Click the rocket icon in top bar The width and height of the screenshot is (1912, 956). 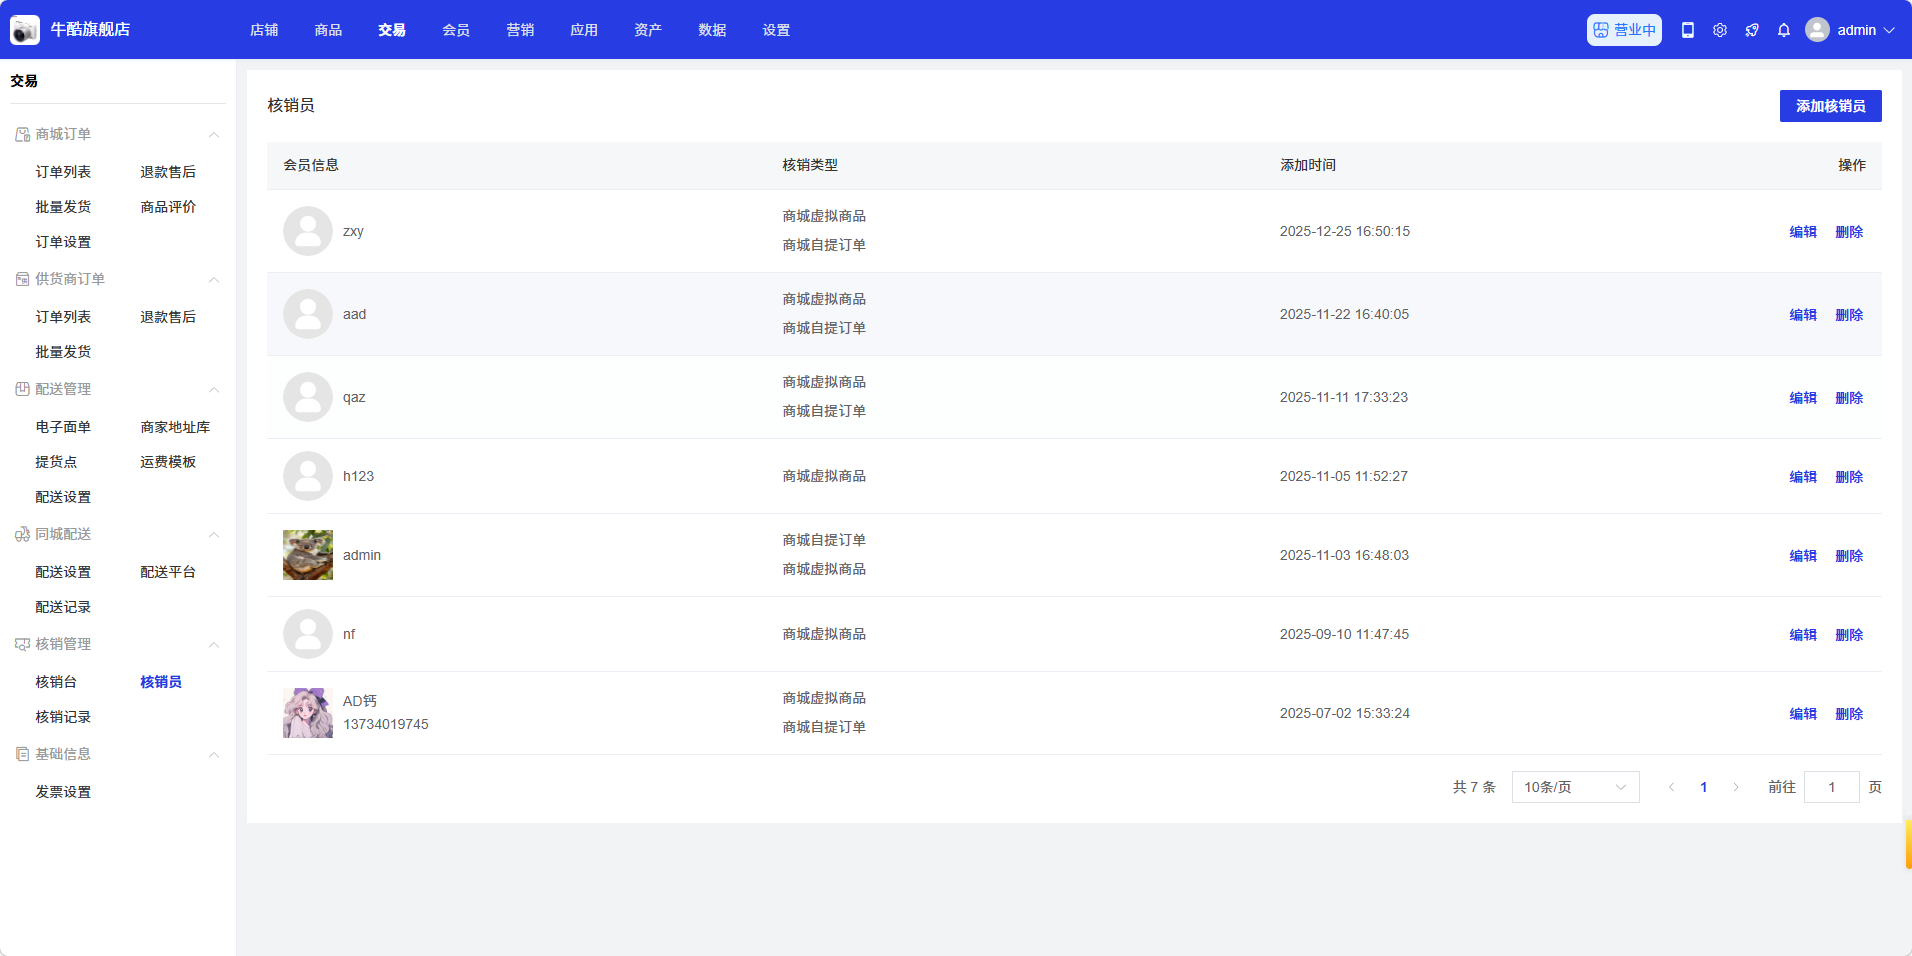point(1751,30)
